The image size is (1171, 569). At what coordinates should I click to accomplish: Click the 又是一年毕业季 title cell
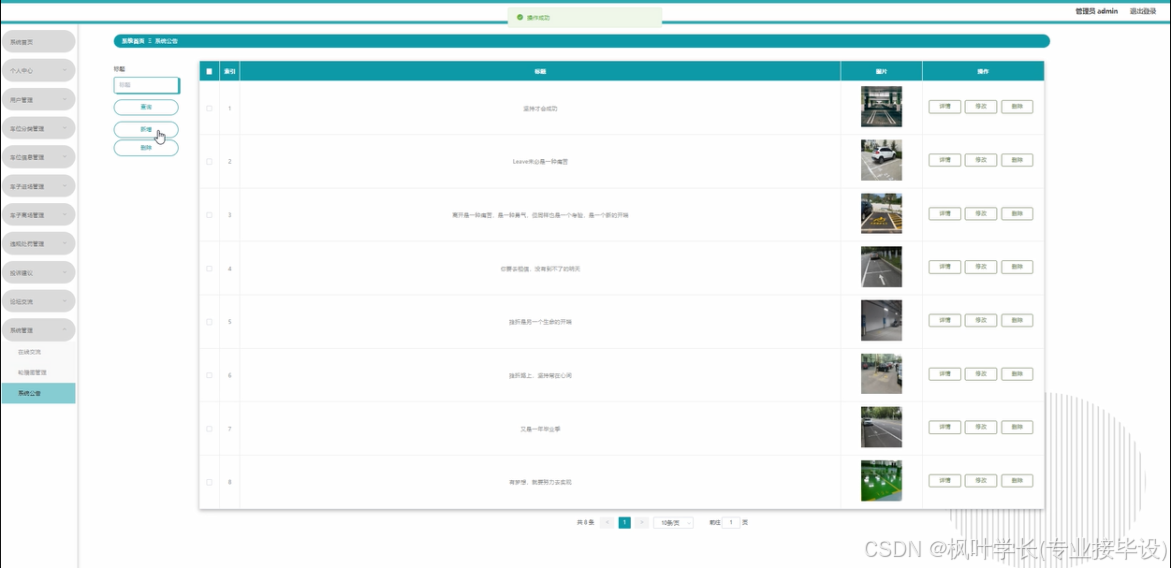(x=540, y=429)
